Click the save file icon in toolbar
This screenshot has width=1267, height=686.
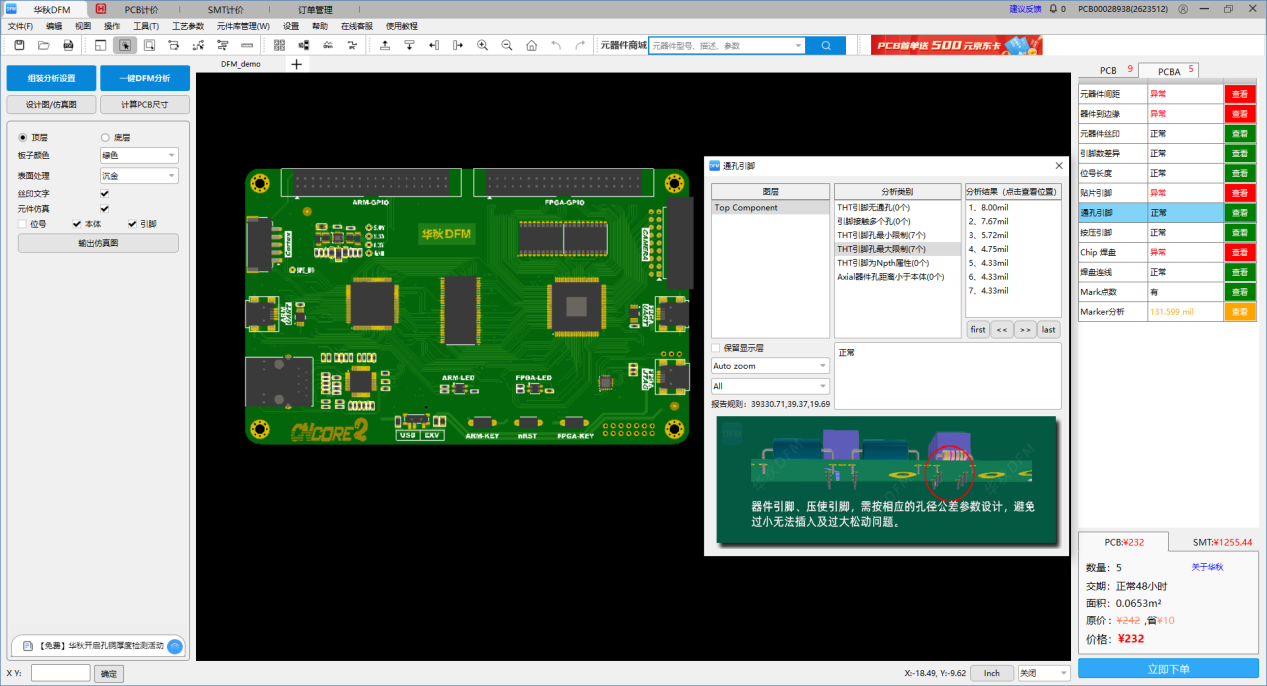point(19,45)
